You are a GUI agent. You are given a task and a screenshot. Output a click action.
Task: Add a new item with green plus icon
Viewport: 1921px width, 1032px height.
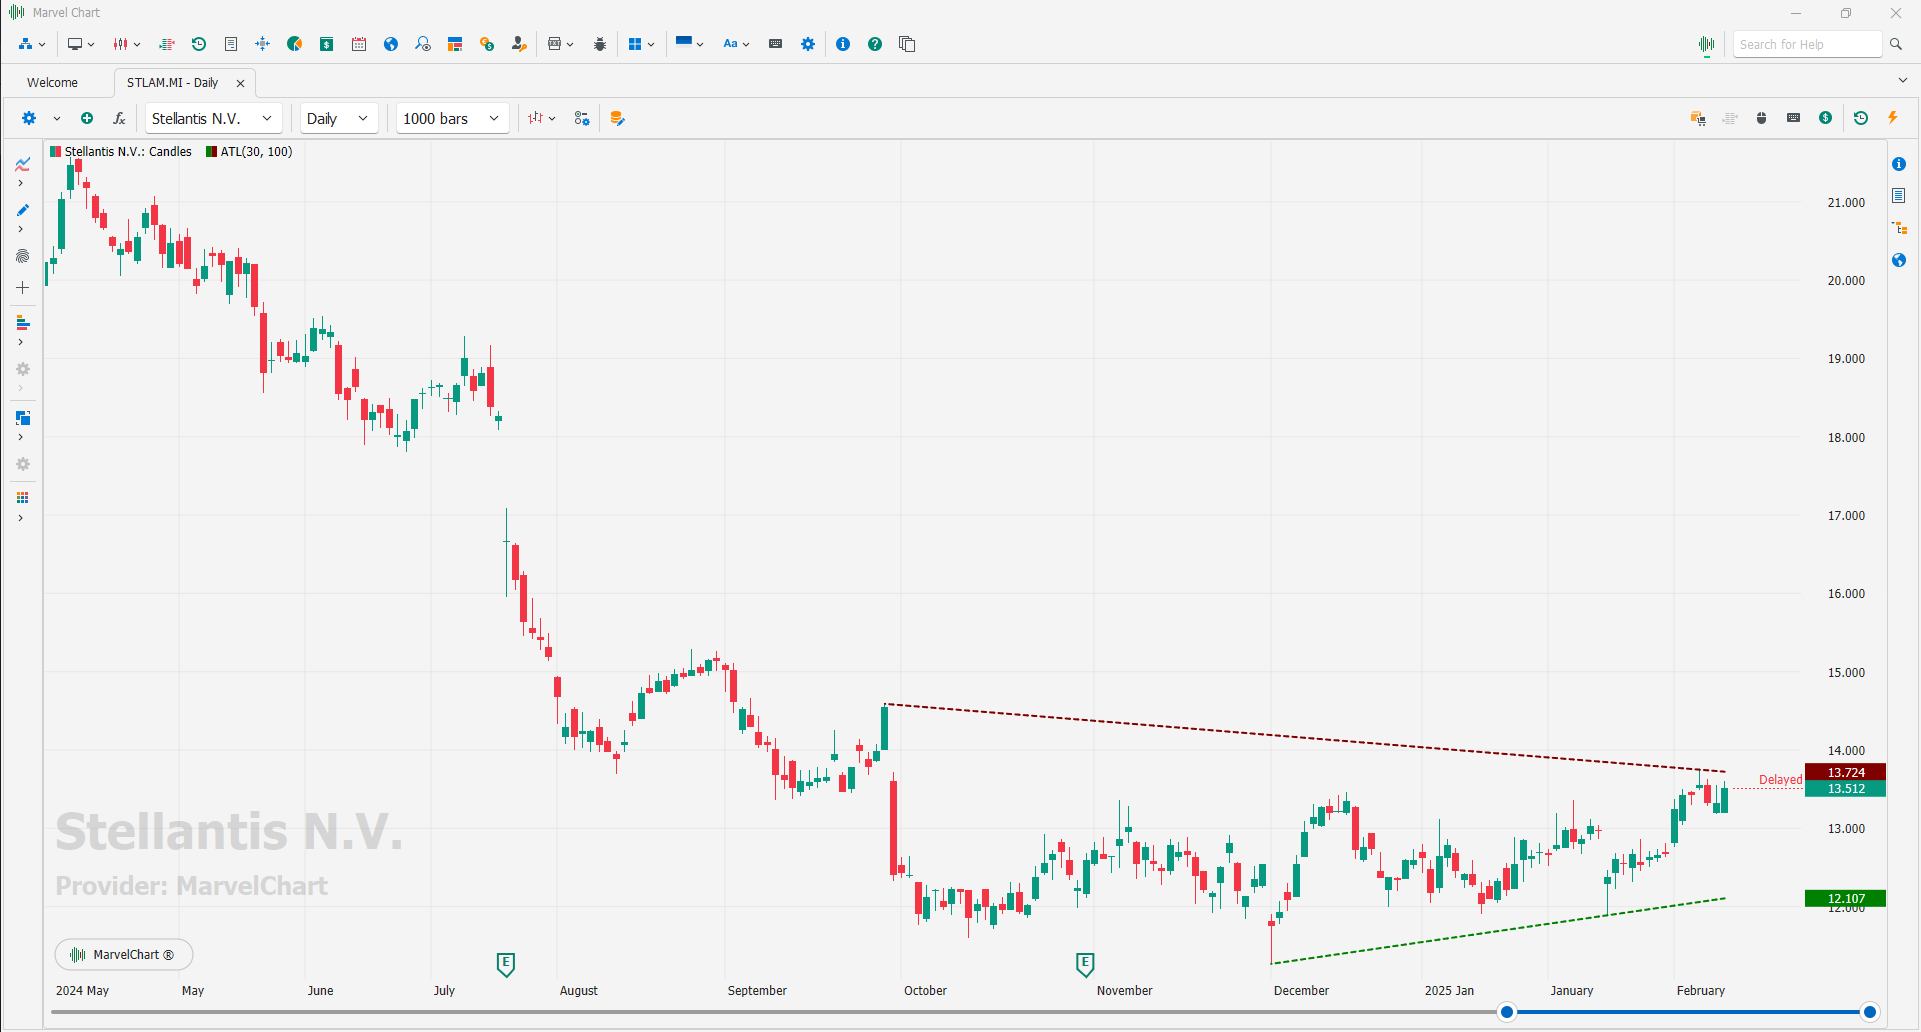click(x=87, y=118)
